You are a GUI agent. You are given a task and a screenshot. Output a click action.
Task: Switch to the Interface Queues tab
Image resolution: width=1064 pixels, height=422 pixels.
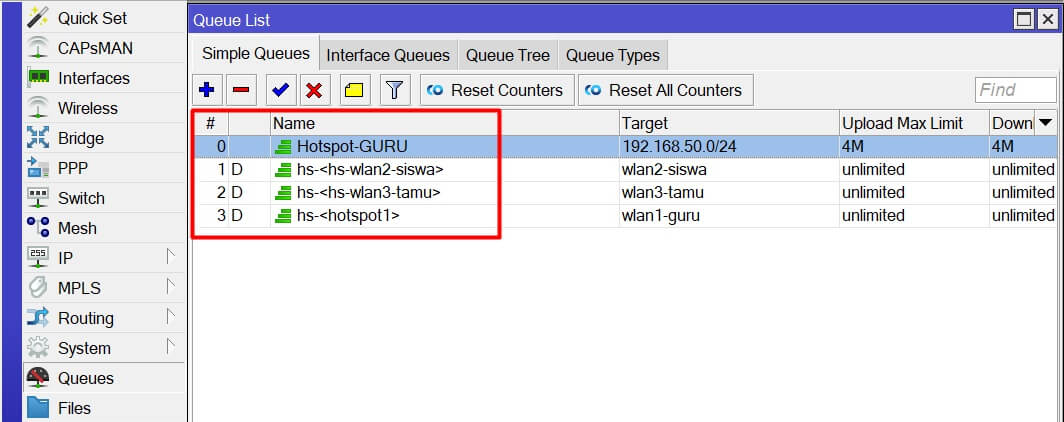click(388, 55)
